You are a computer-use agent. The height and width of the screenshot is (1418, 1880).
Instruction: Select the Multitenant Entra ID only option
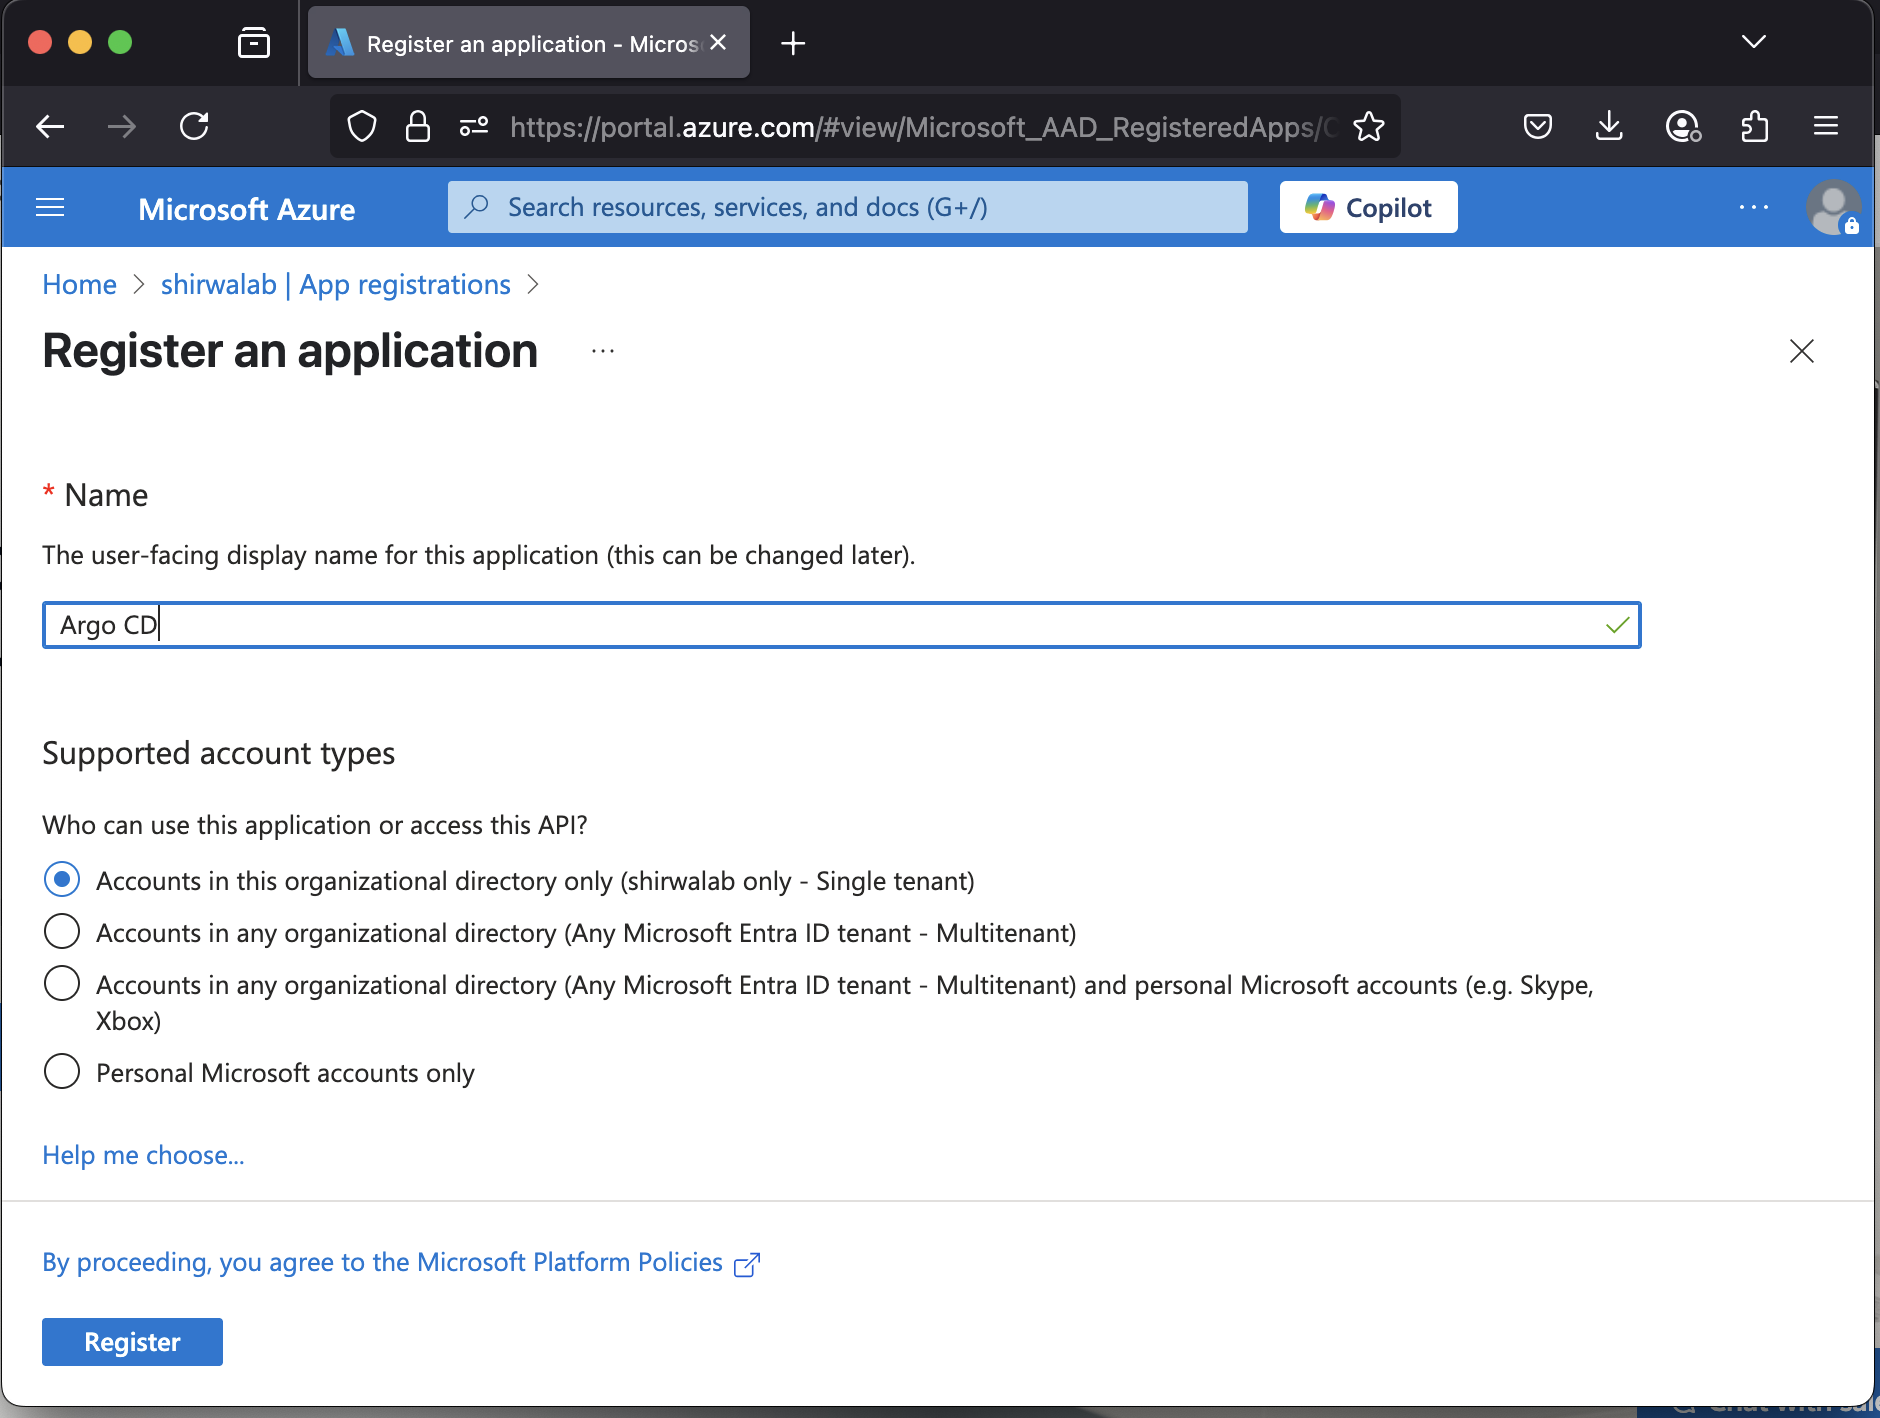(62, 932)
